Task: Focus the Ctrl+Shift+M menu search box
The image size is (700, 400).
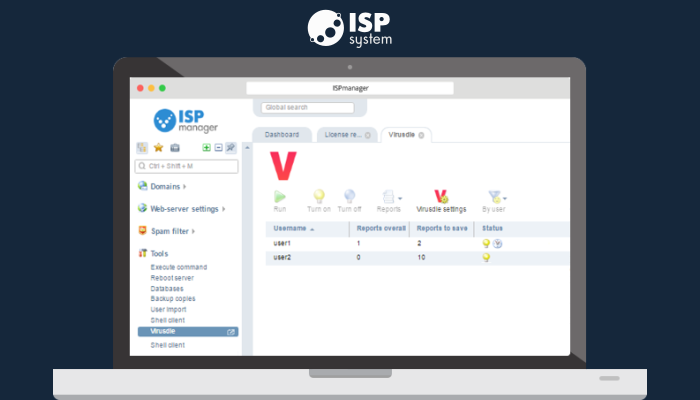Action: pos(186,166)
